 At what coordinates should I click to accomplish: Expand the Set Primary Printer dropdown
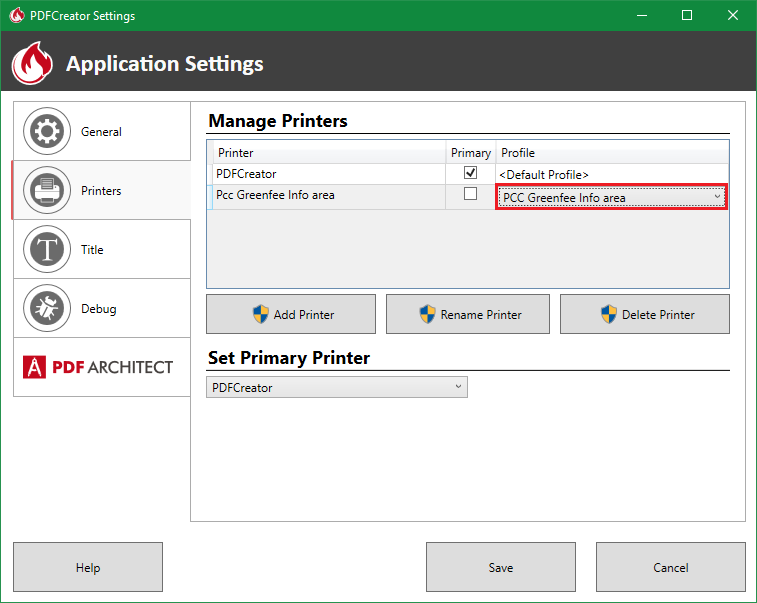click(x=337, y=387)
